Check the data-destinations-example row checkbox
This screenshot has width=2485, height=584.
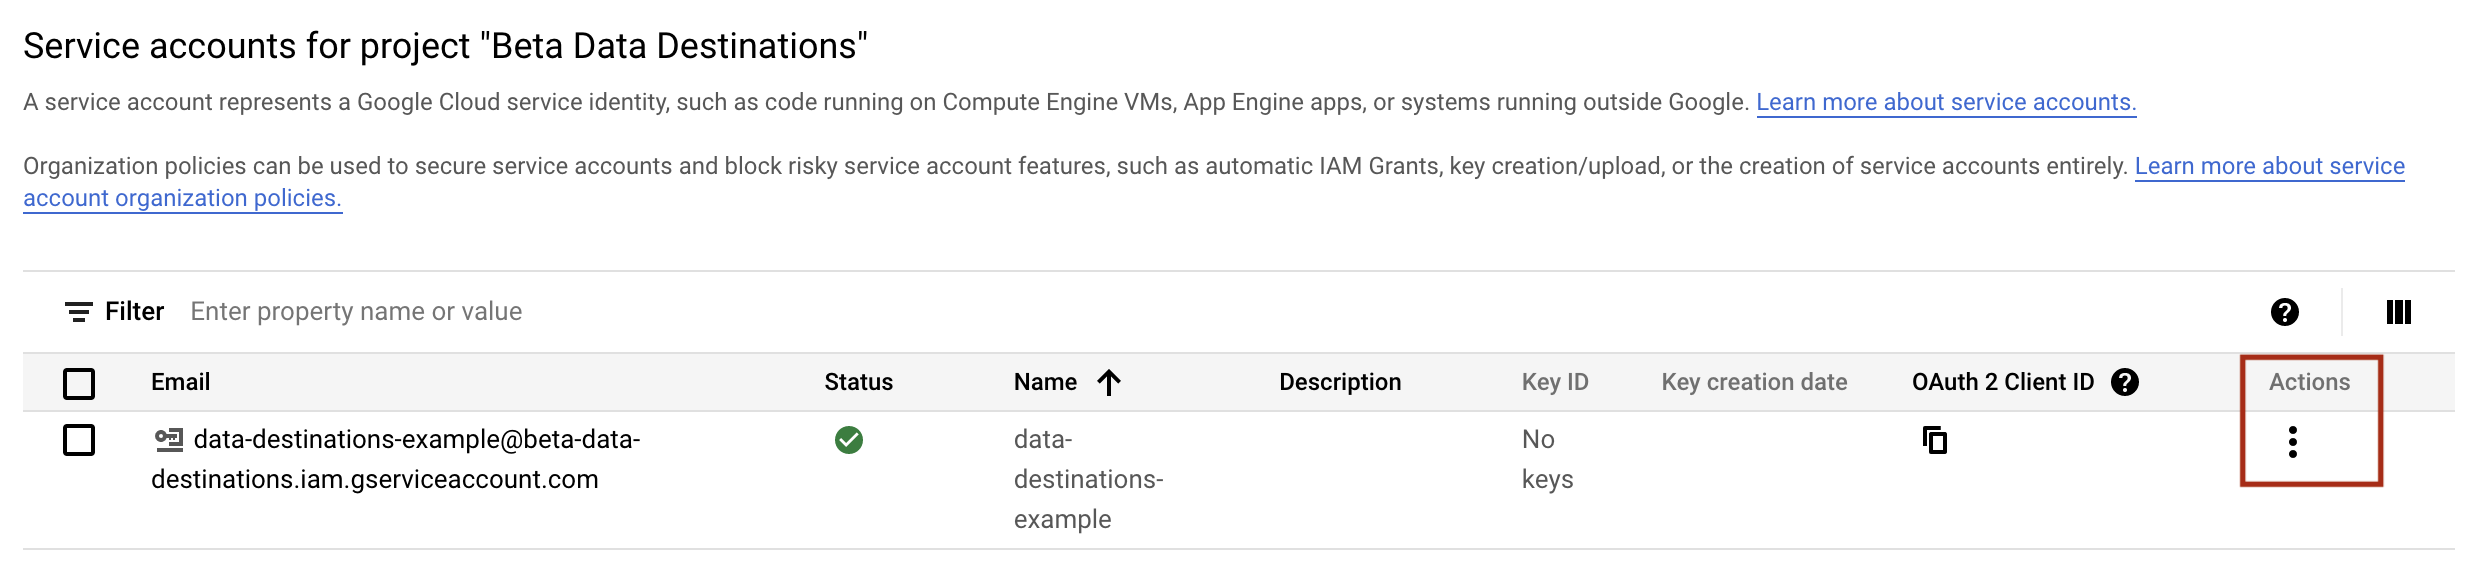pos(79,440)
